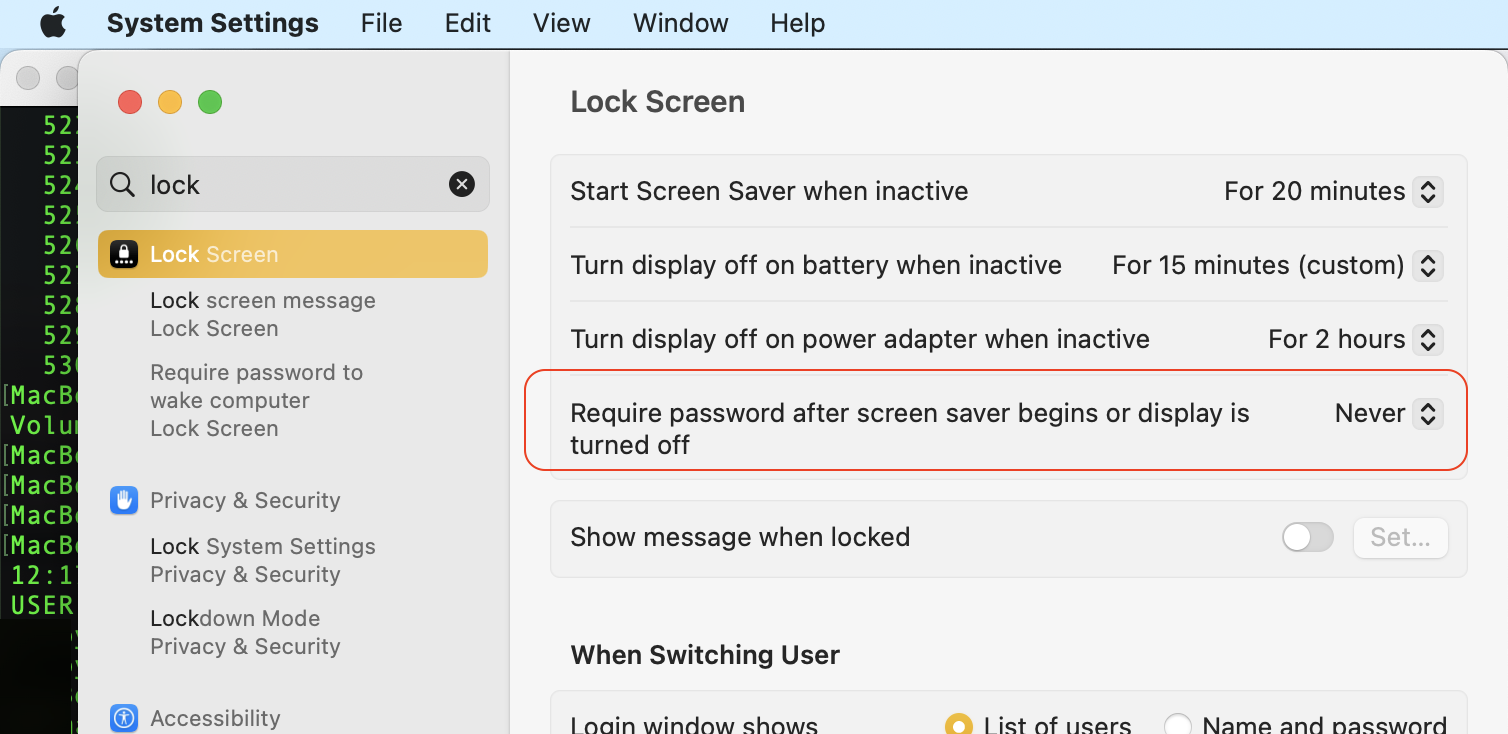Select Name and password radio button
This screenshot has width=1508, height=734.
[x=1177, y=725]
